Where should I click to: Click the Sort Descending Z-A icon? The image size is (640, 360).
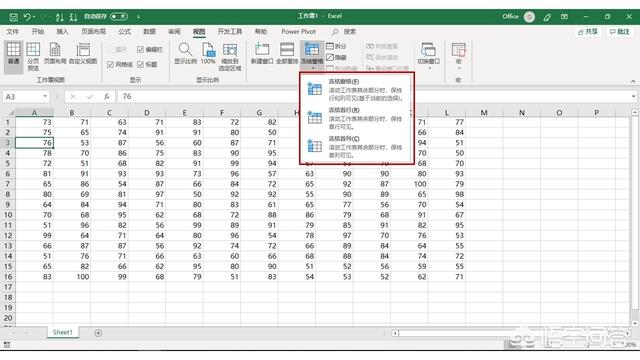[x=73, y=17]
